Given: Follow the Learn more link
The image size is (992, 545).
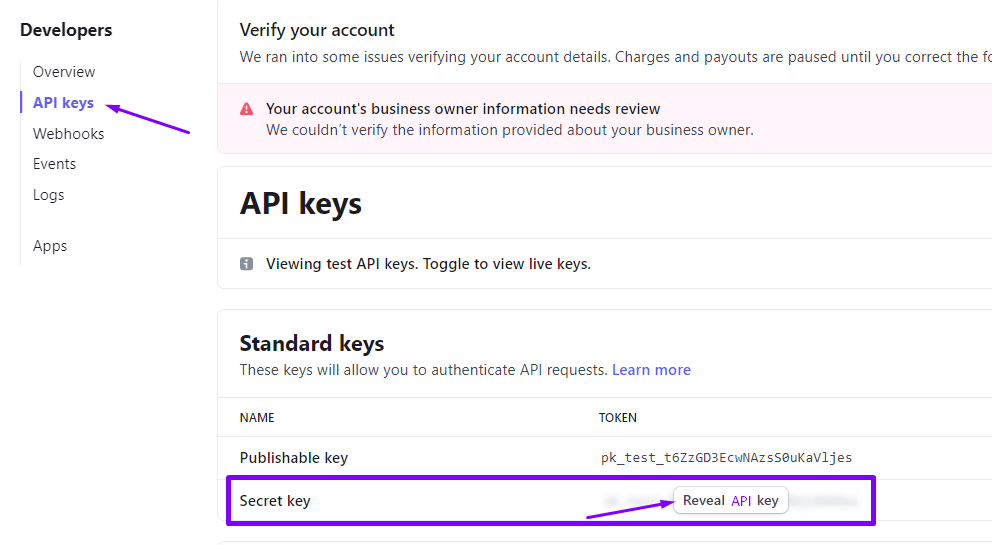Looking at the screenshot, I should 651,370.
